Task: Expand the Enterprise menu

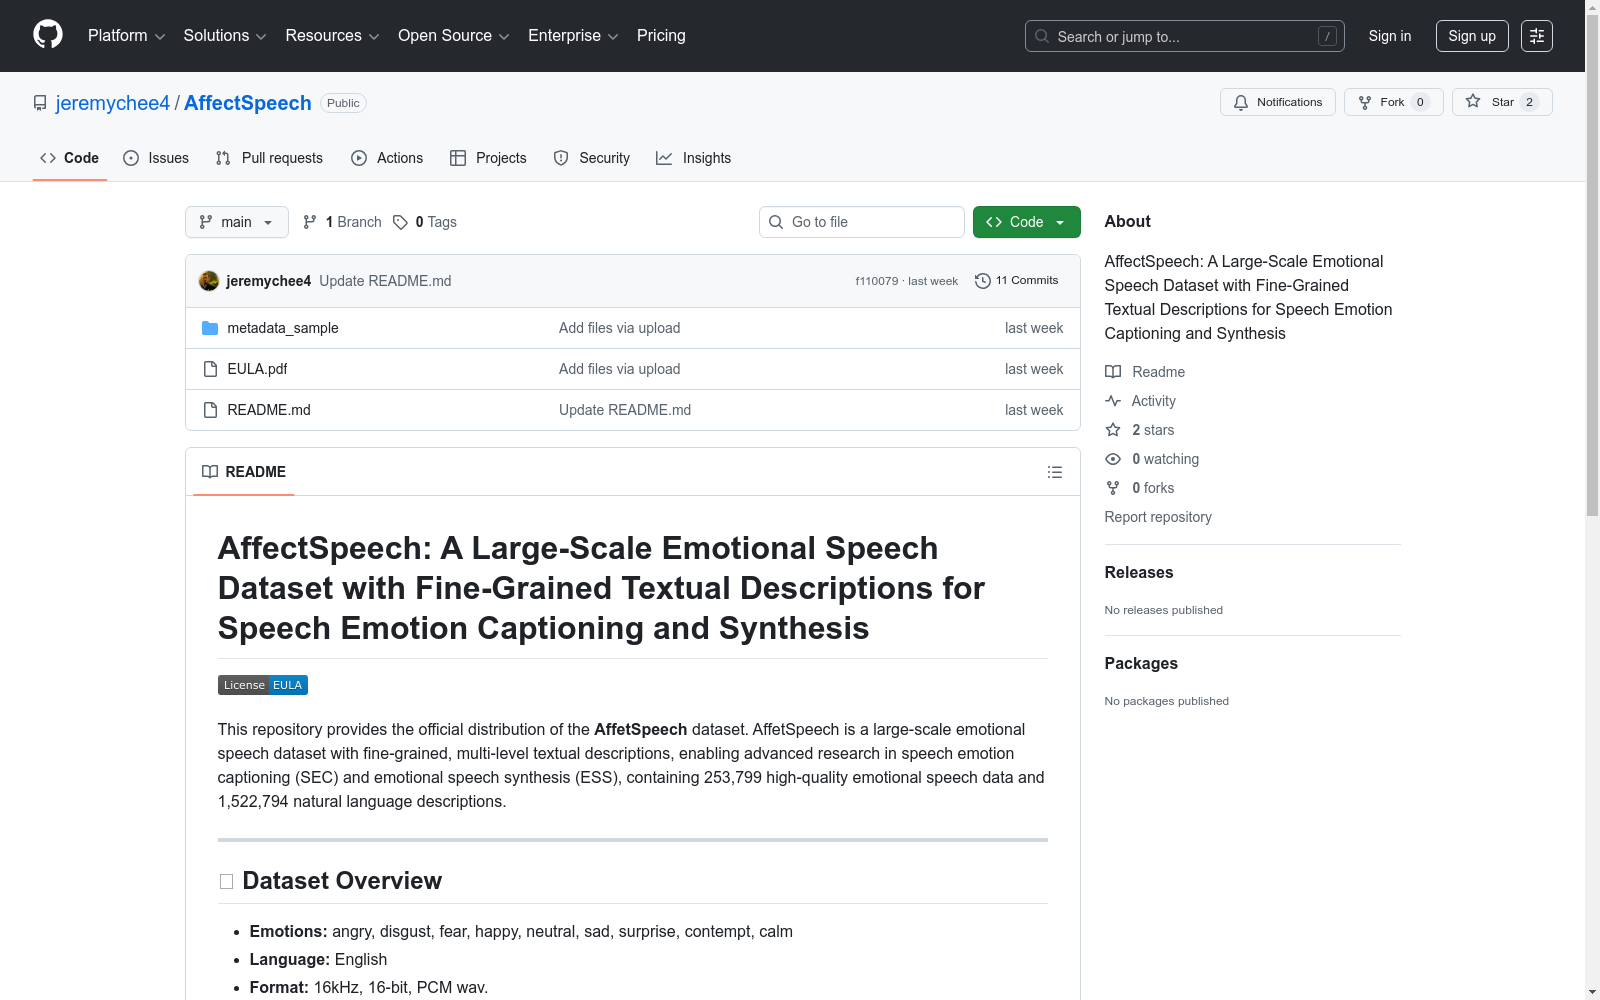Action: pos(573,36)
